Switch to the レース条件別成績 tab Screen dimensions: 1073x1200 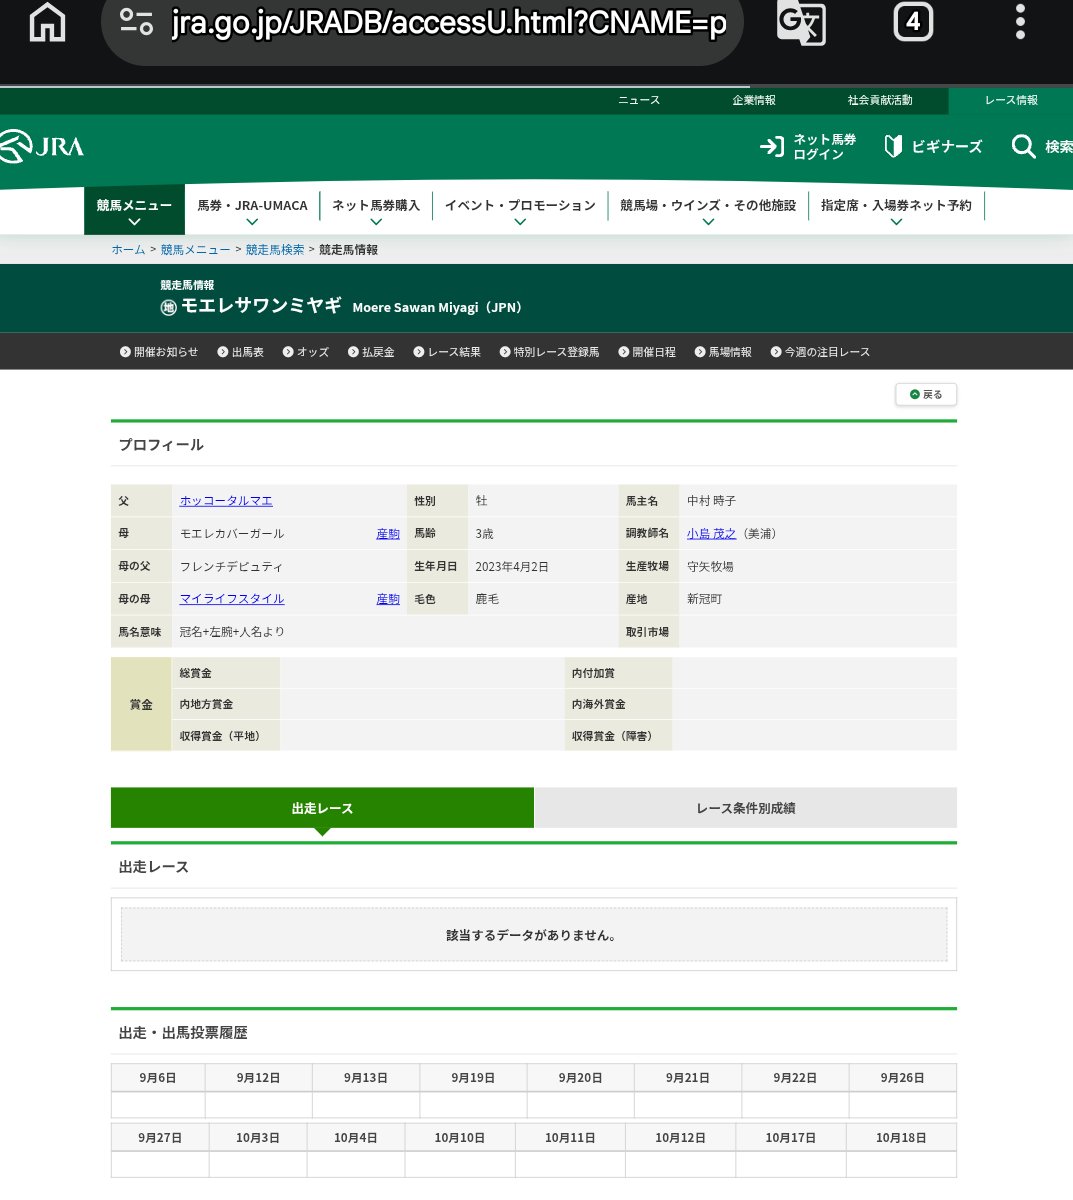[746, 808]
